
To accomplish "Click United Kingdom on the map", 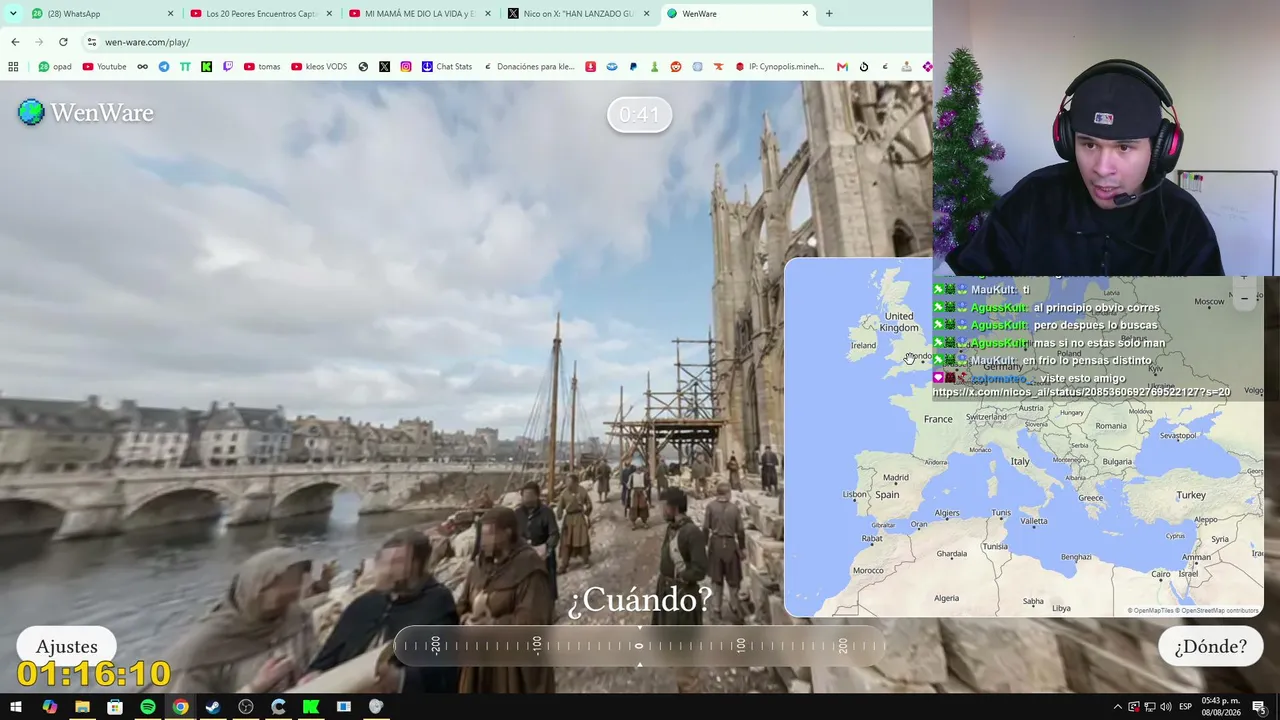I will [899, 322].
